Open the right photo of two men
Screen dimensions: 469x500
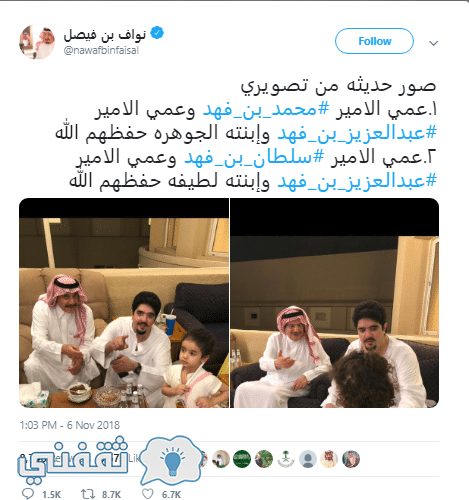tap(335, 303)
